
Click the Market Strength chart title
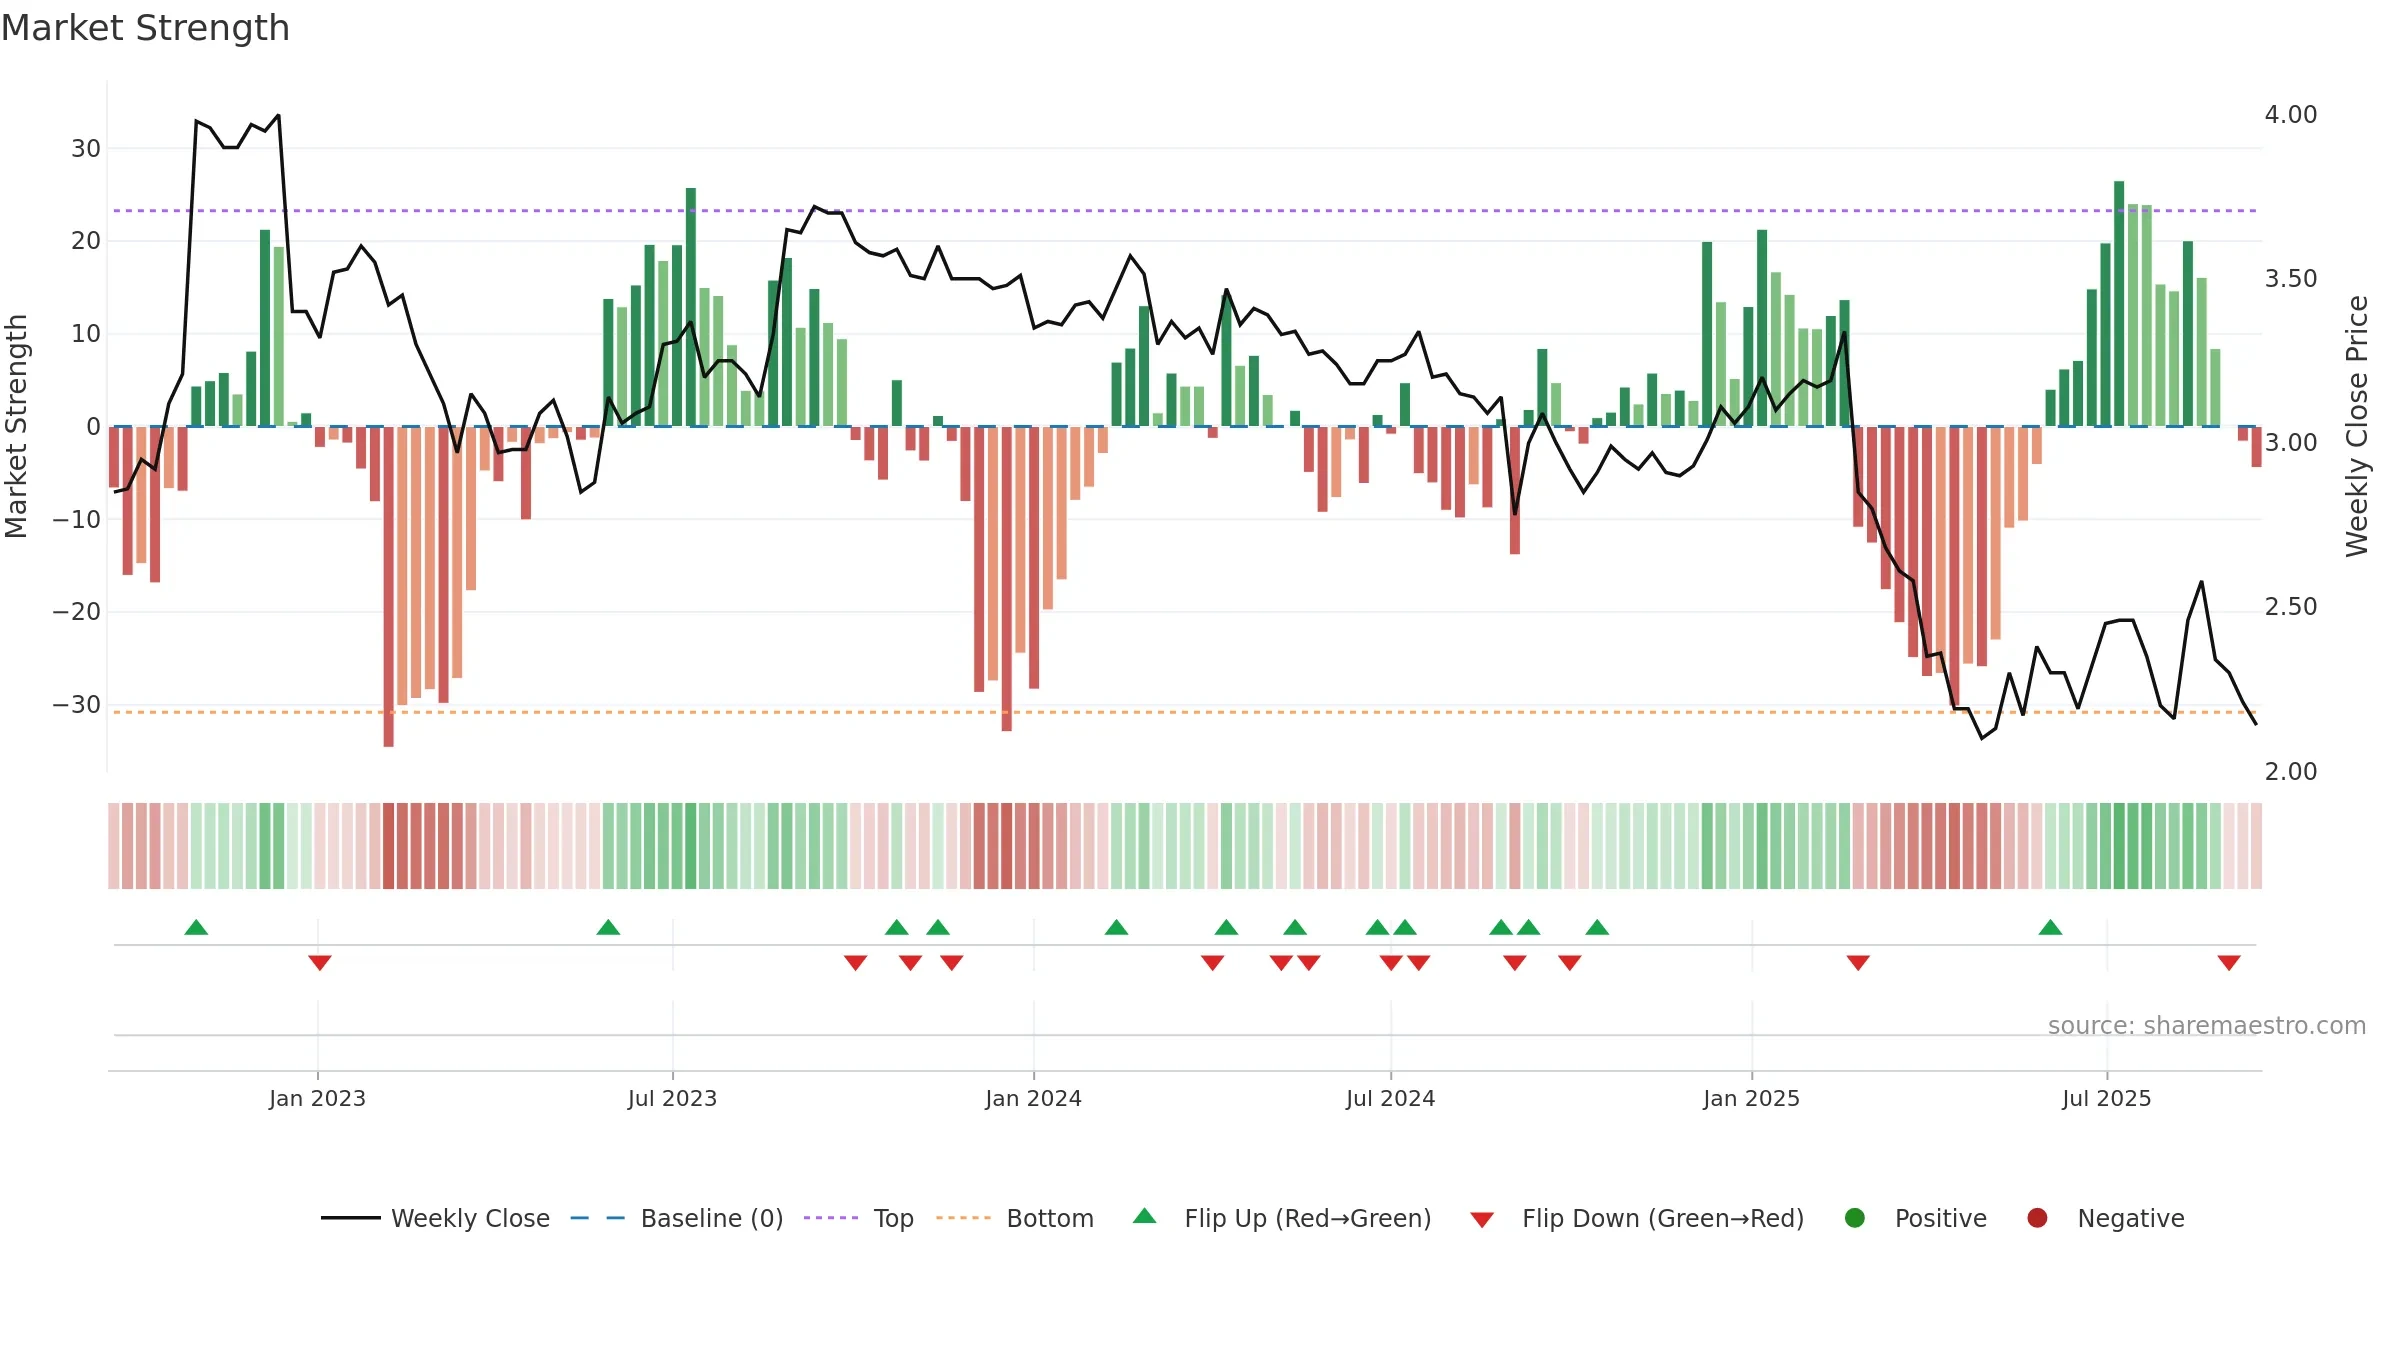coord(145,28)
